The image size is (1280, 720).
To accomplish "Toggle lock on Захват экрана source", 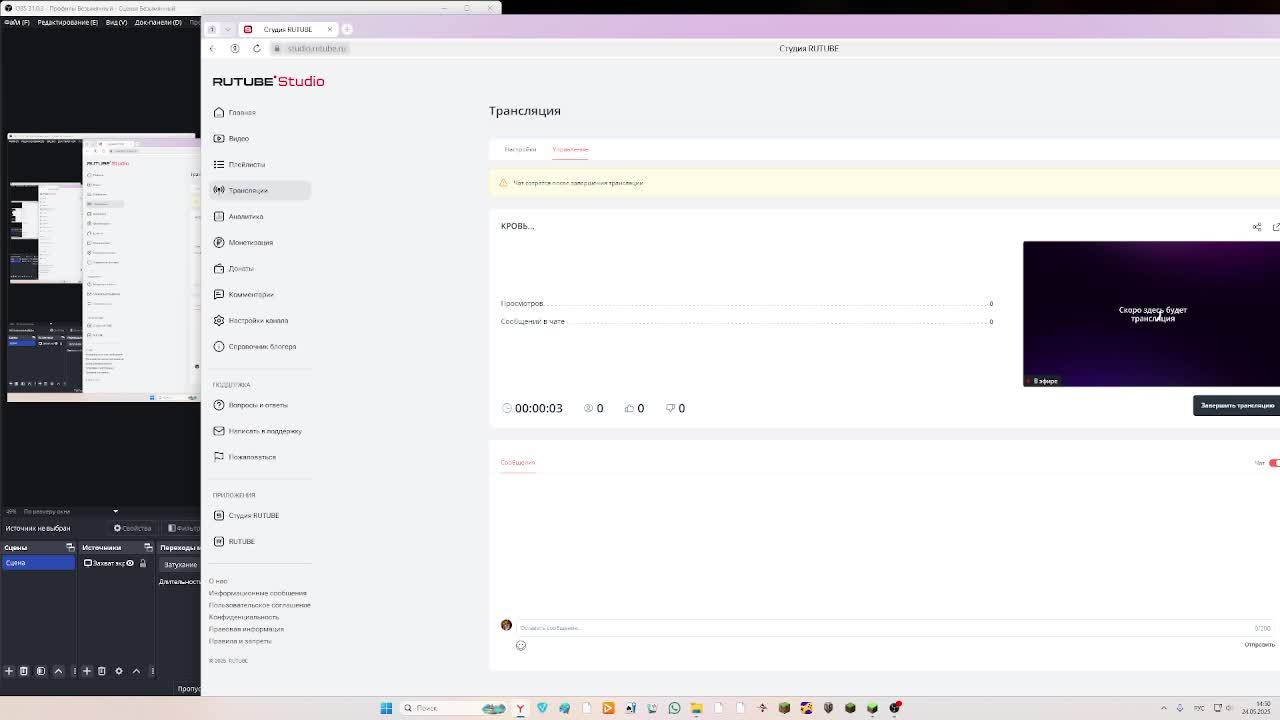I will (x=143, y=563).
